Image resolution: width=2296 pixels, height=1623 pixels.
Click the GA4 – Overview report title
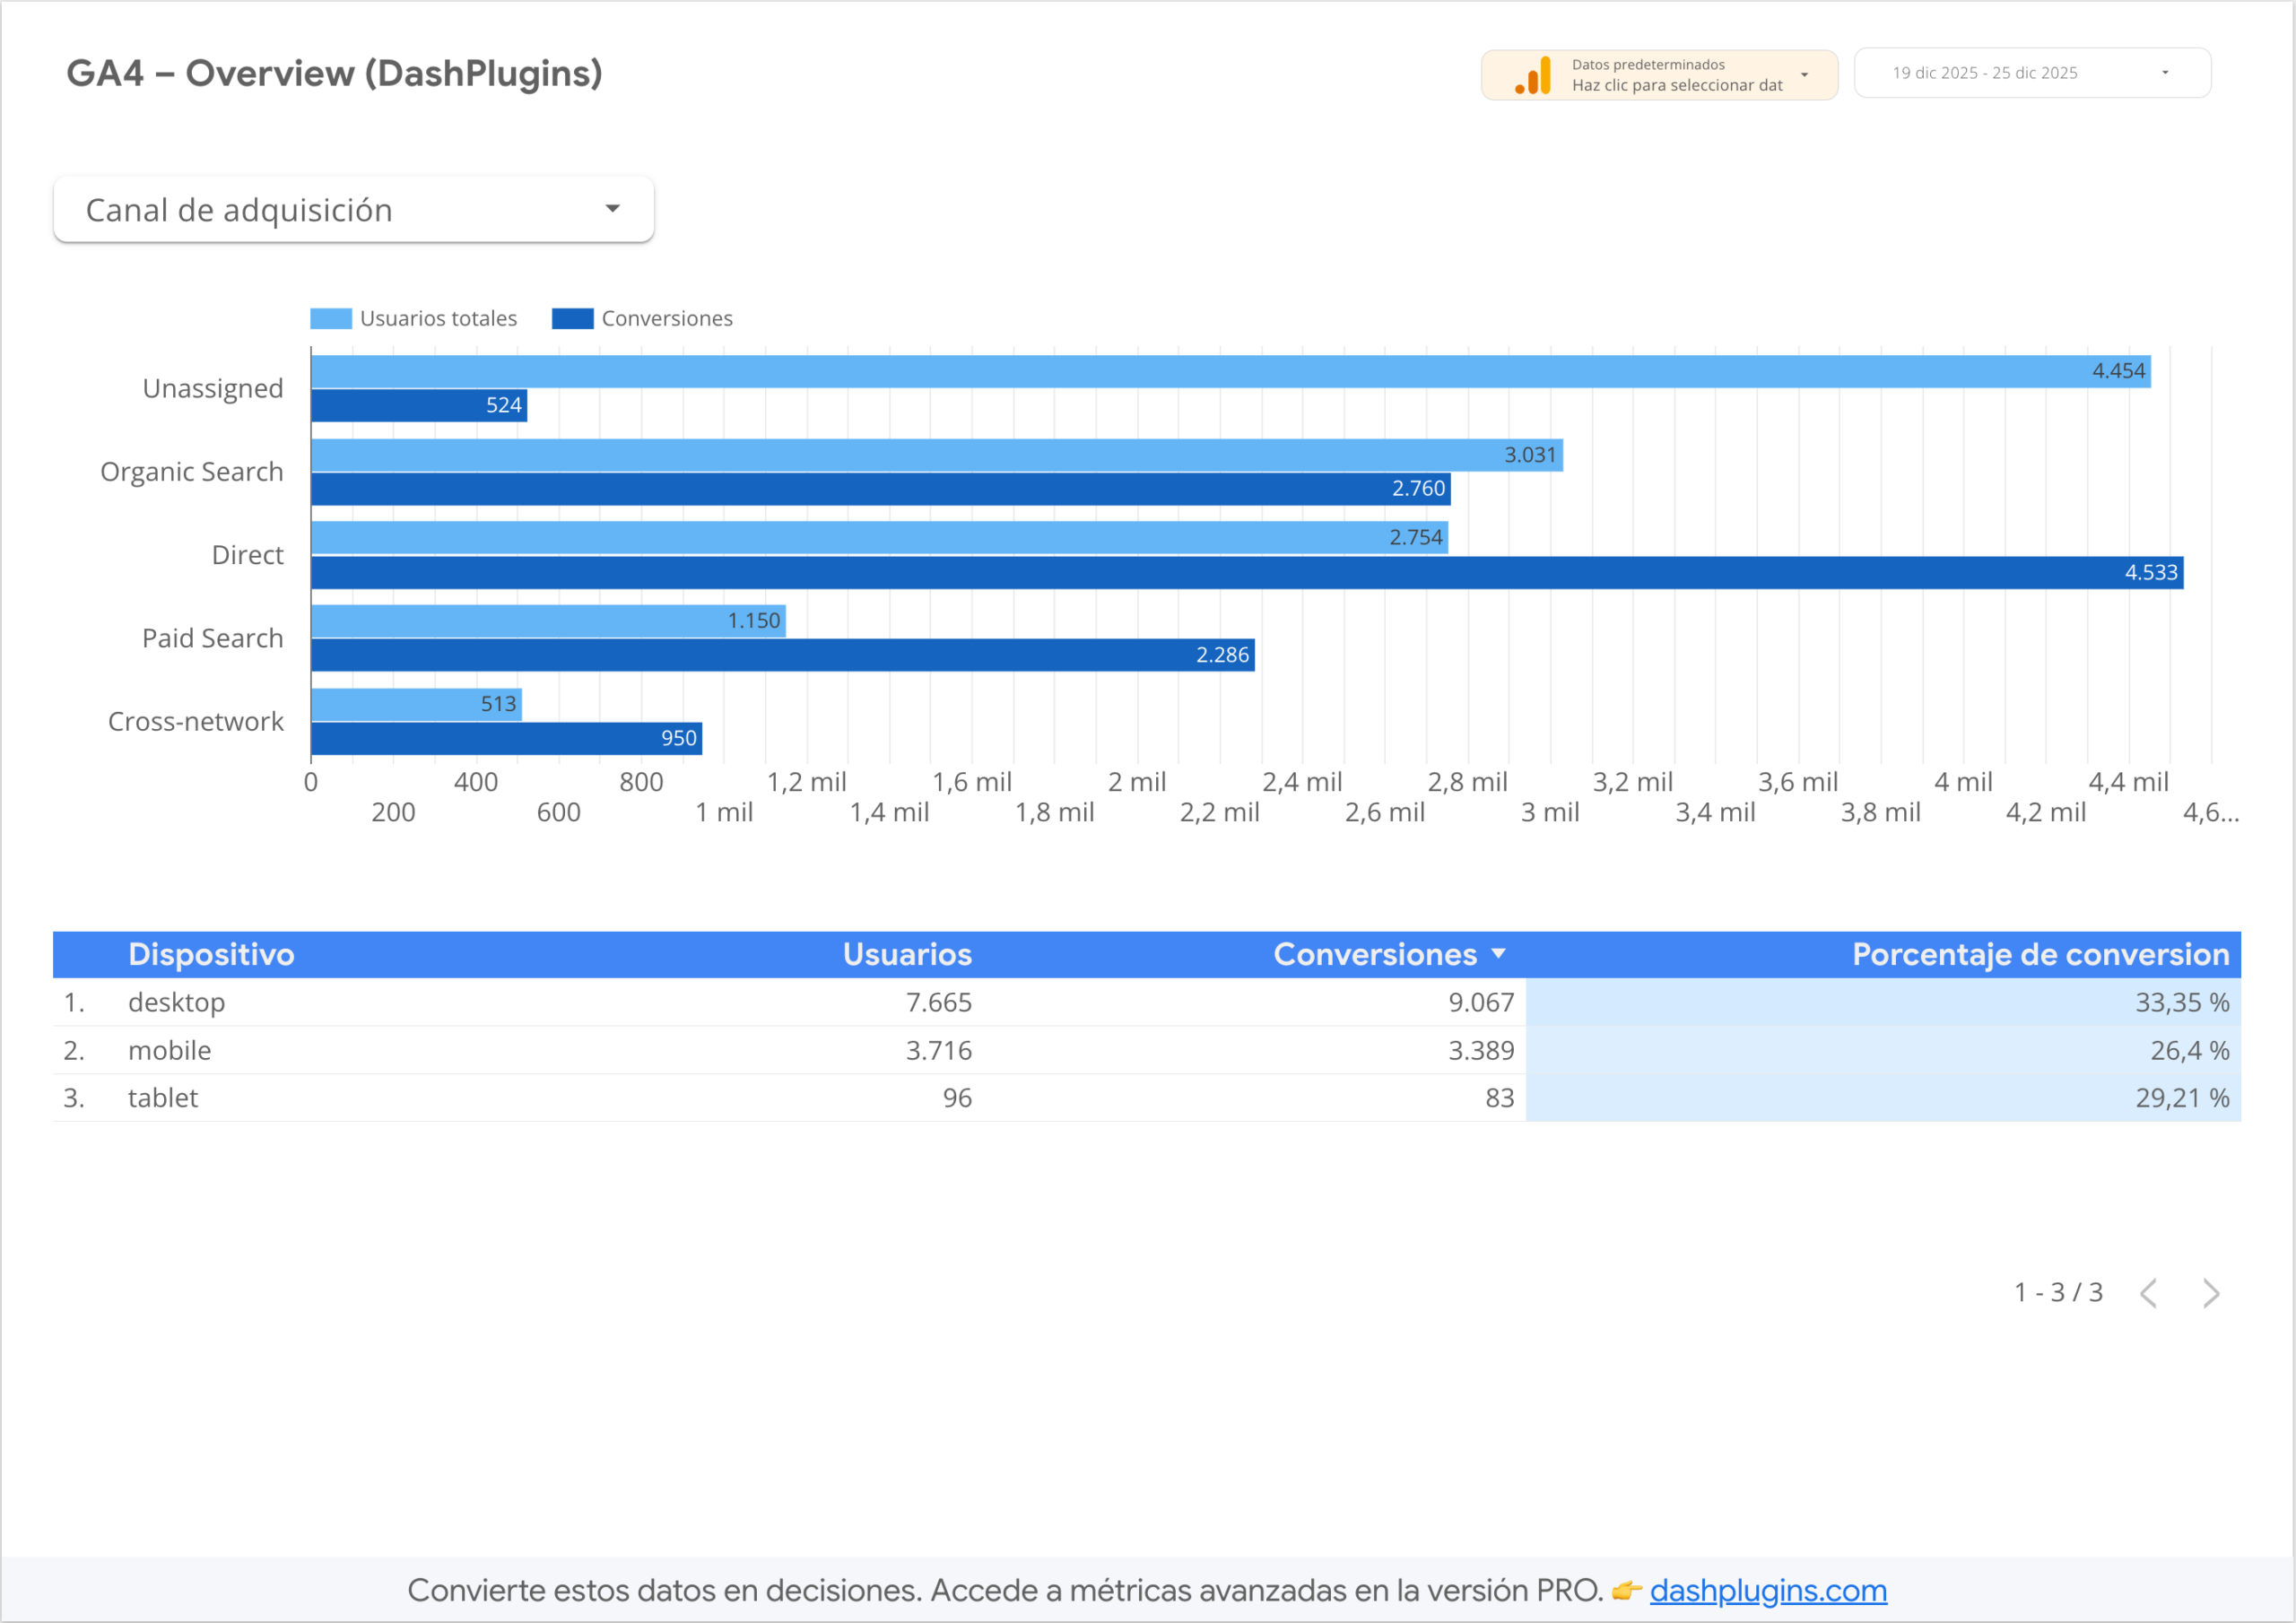click(x=334, y=72)
